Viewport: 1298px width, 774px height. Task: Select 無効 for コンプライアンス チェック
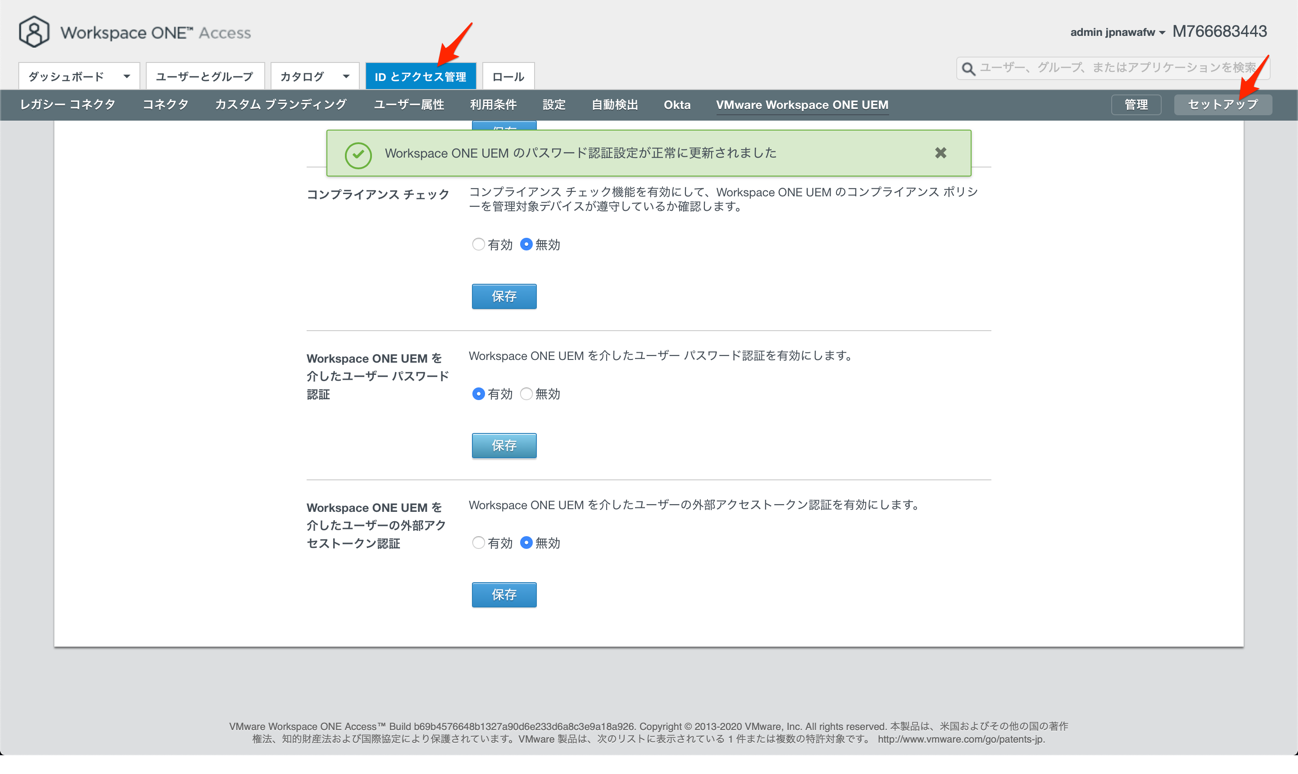pyautogui.click(x=526, y=244)
